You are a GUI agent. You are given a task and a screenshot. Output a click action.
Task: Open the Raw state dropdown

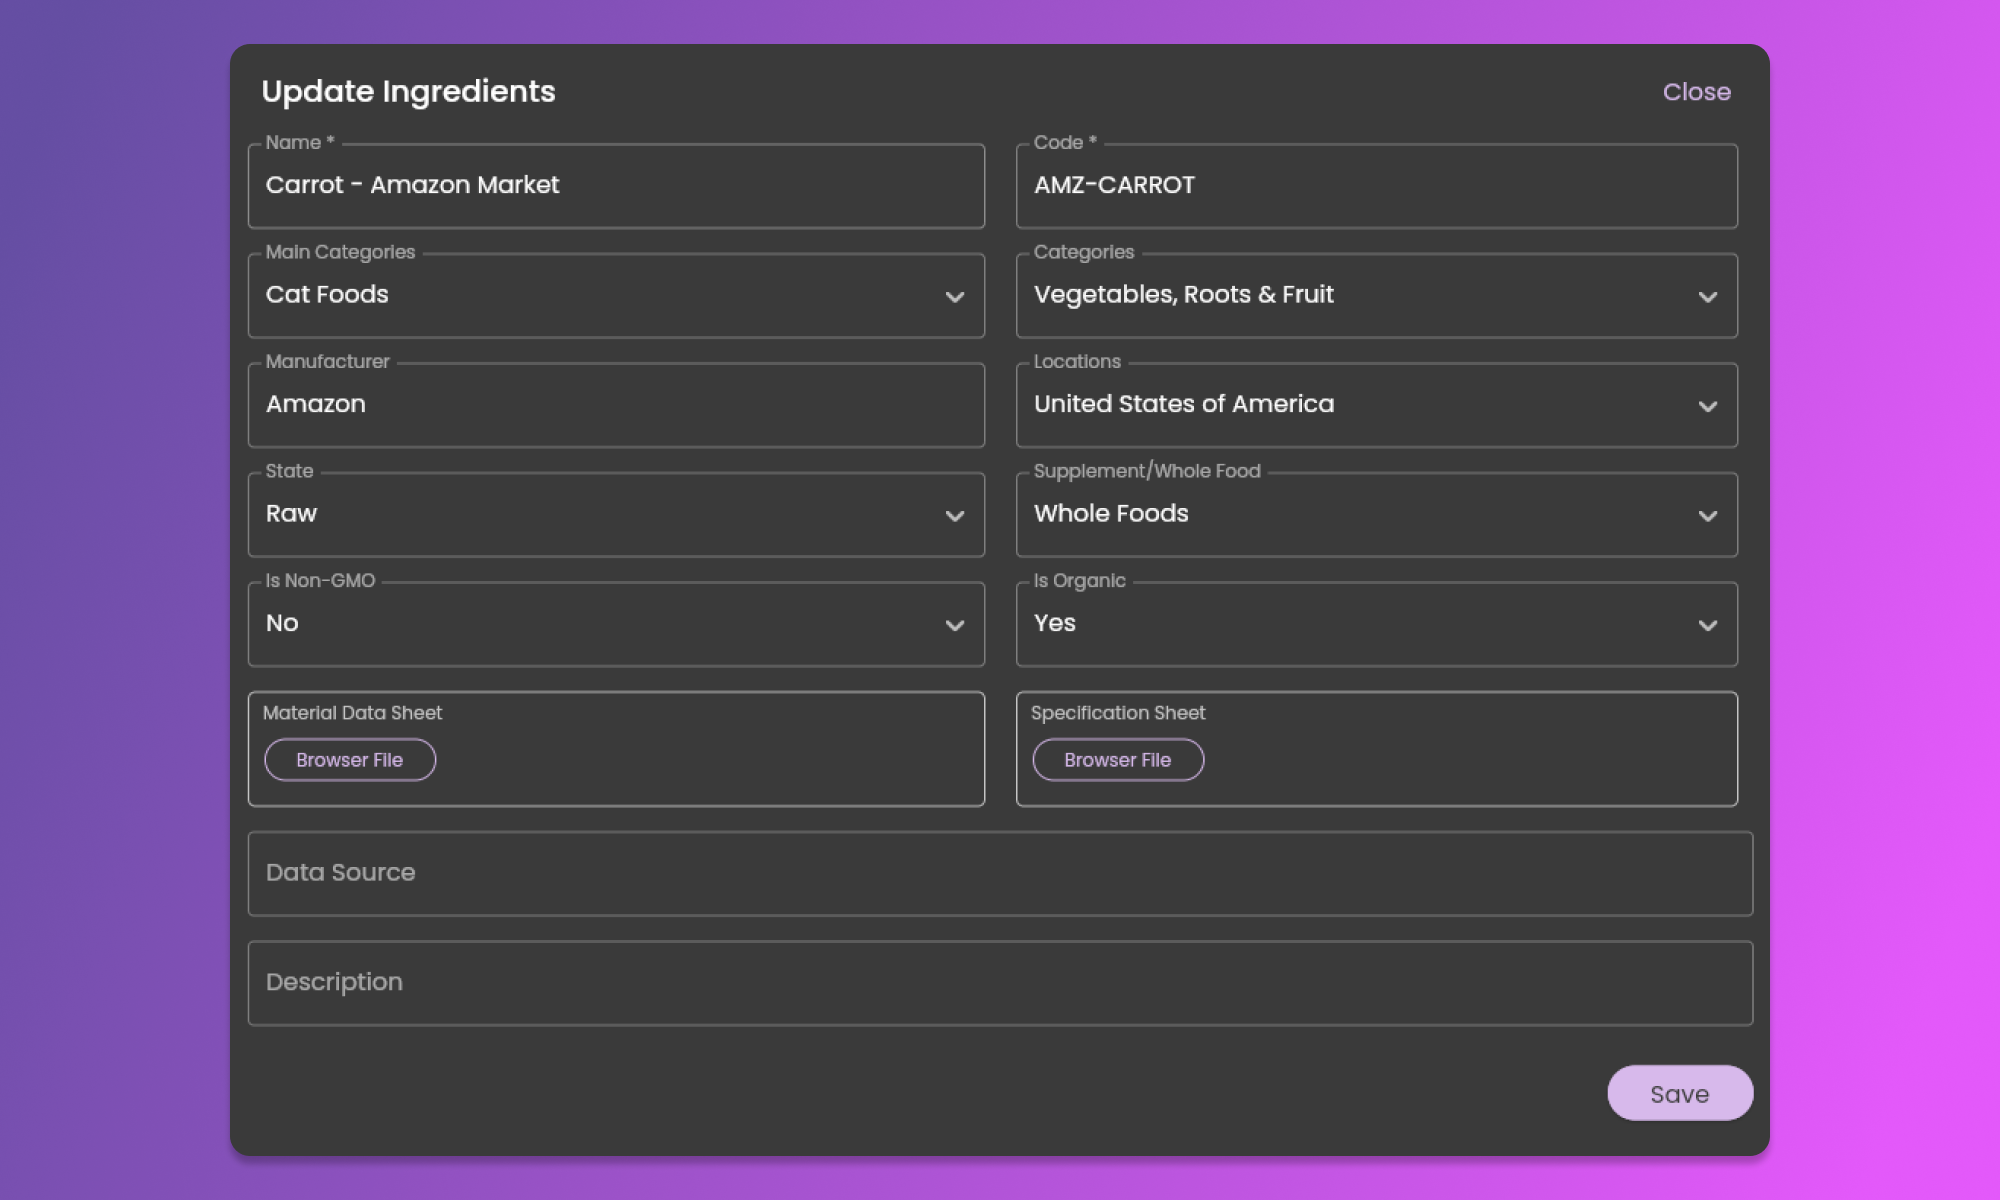600,514
